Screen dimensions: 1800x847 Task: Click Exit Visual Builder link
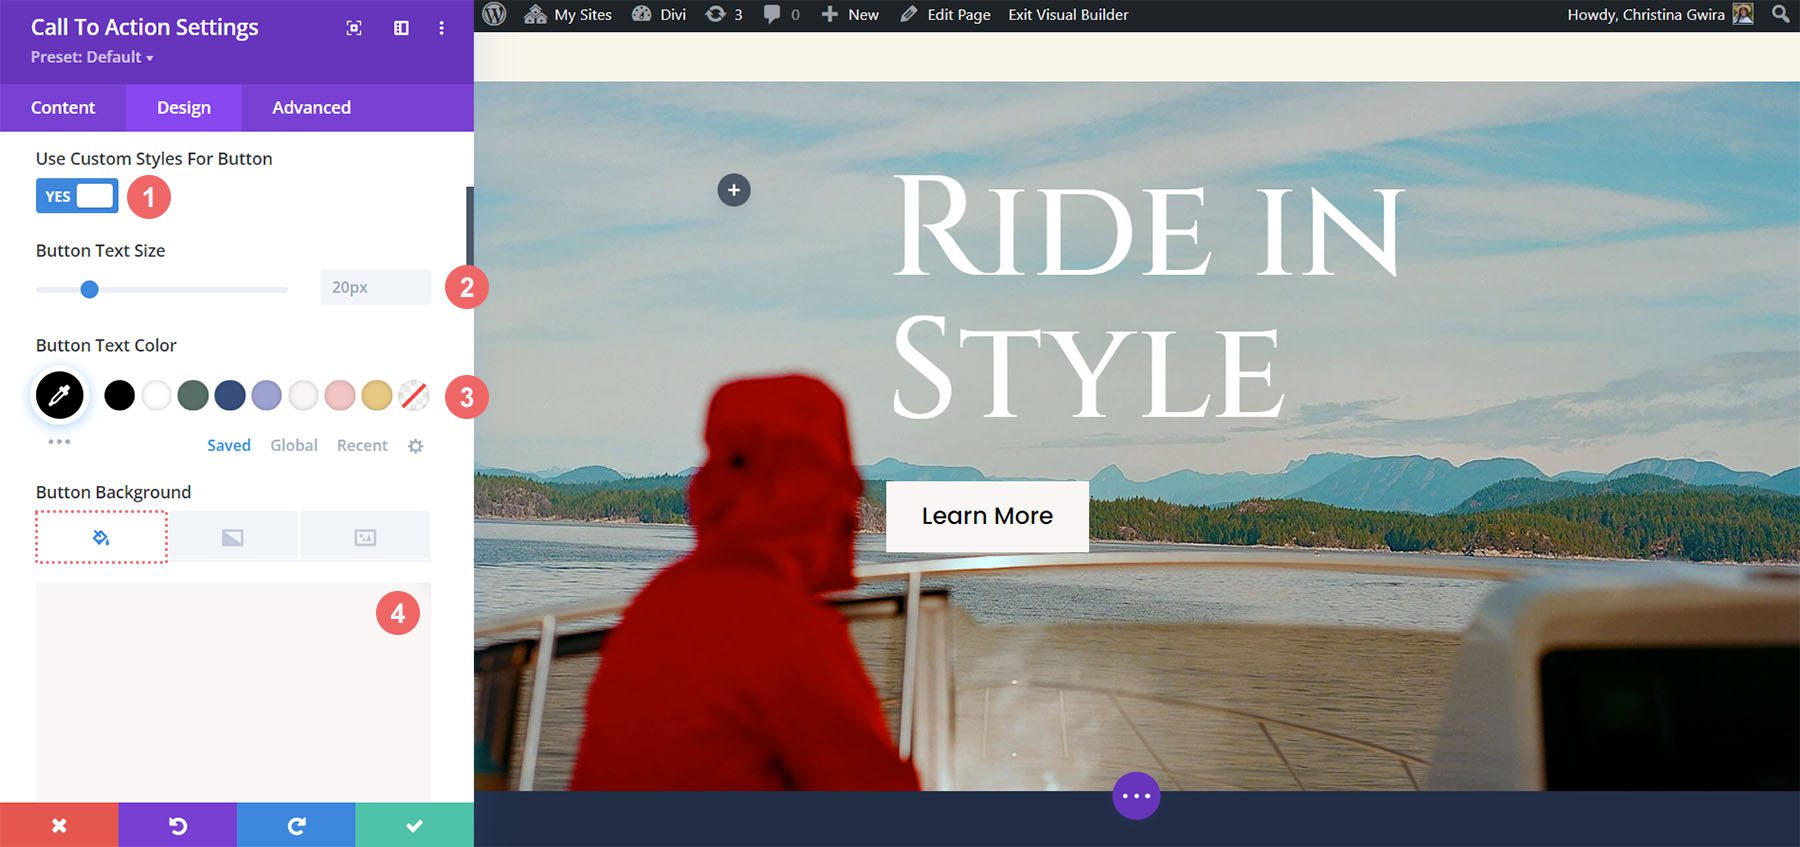[x=1068, y=14]
